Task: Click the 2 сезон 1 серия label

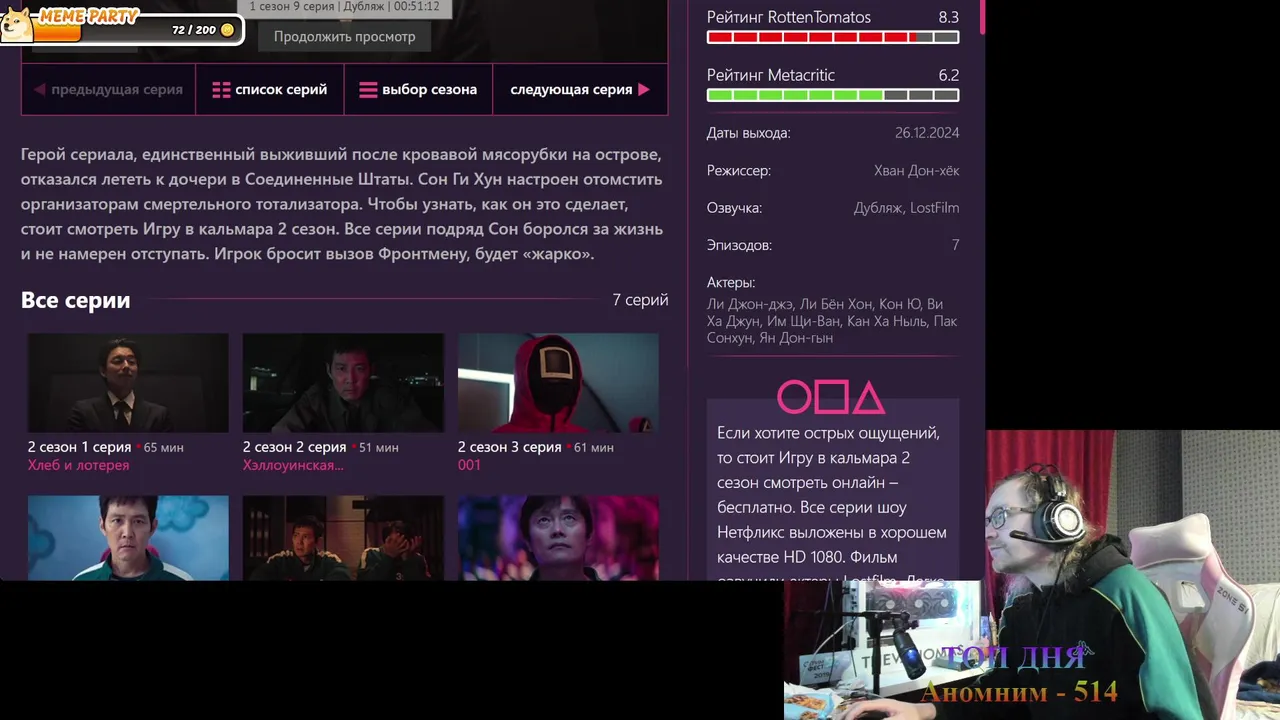Action: [79, 447]
